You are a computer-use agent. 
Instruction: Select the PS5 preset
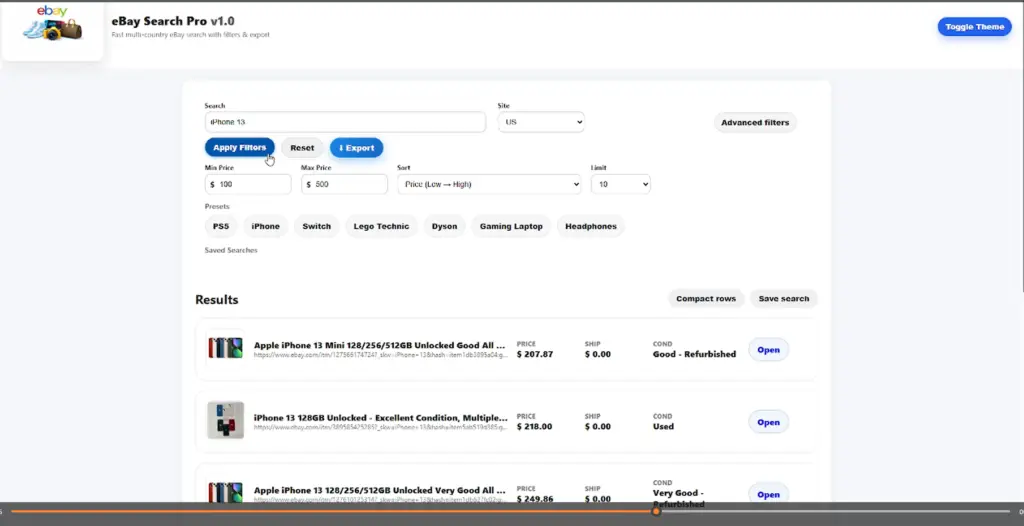[221, 226]
